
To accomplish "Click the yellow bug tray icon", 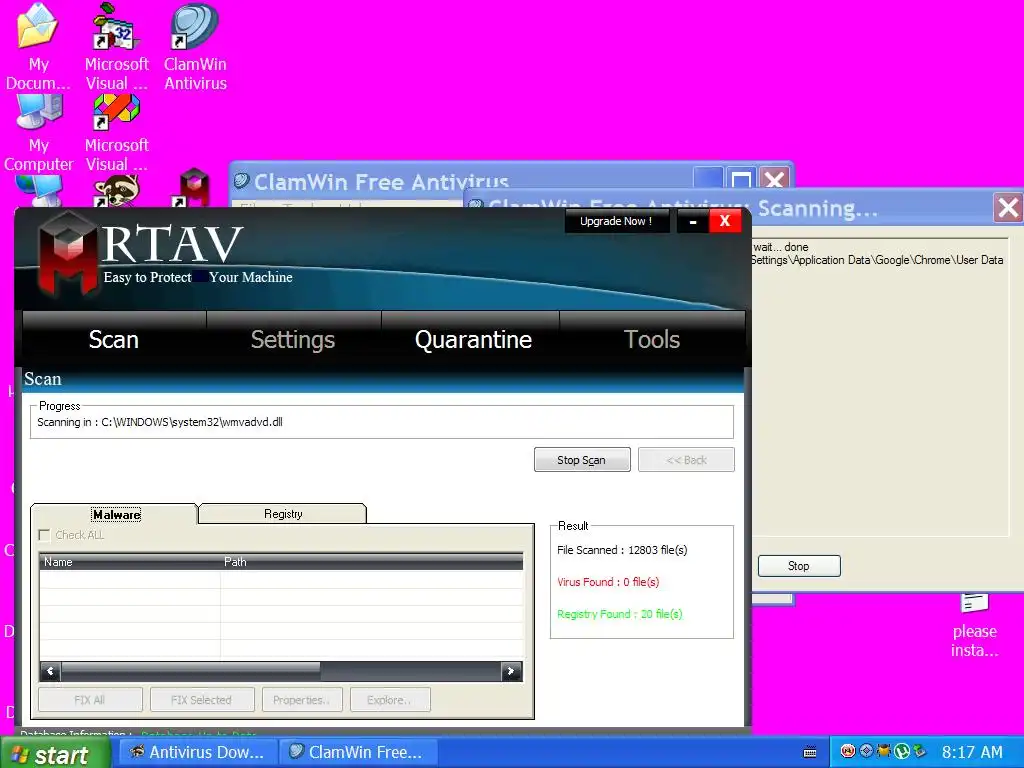I will [x=884, y=751].
